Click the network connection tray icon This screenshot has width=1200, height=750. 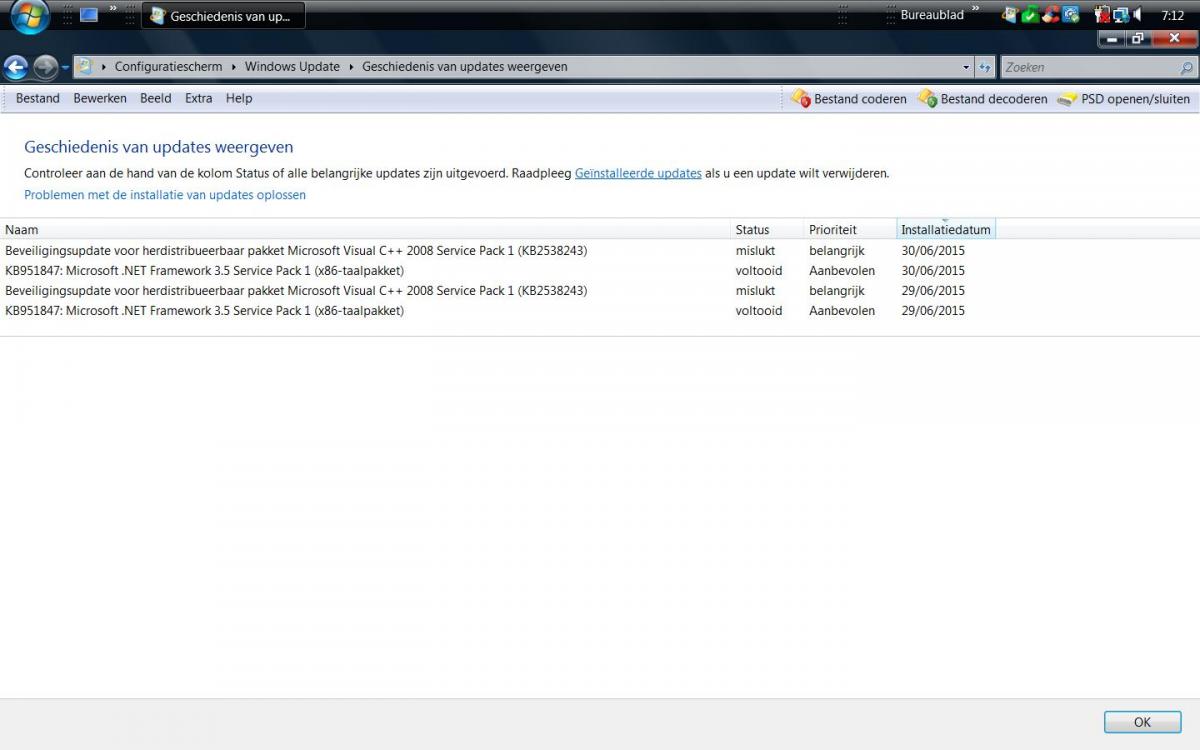1121,15
